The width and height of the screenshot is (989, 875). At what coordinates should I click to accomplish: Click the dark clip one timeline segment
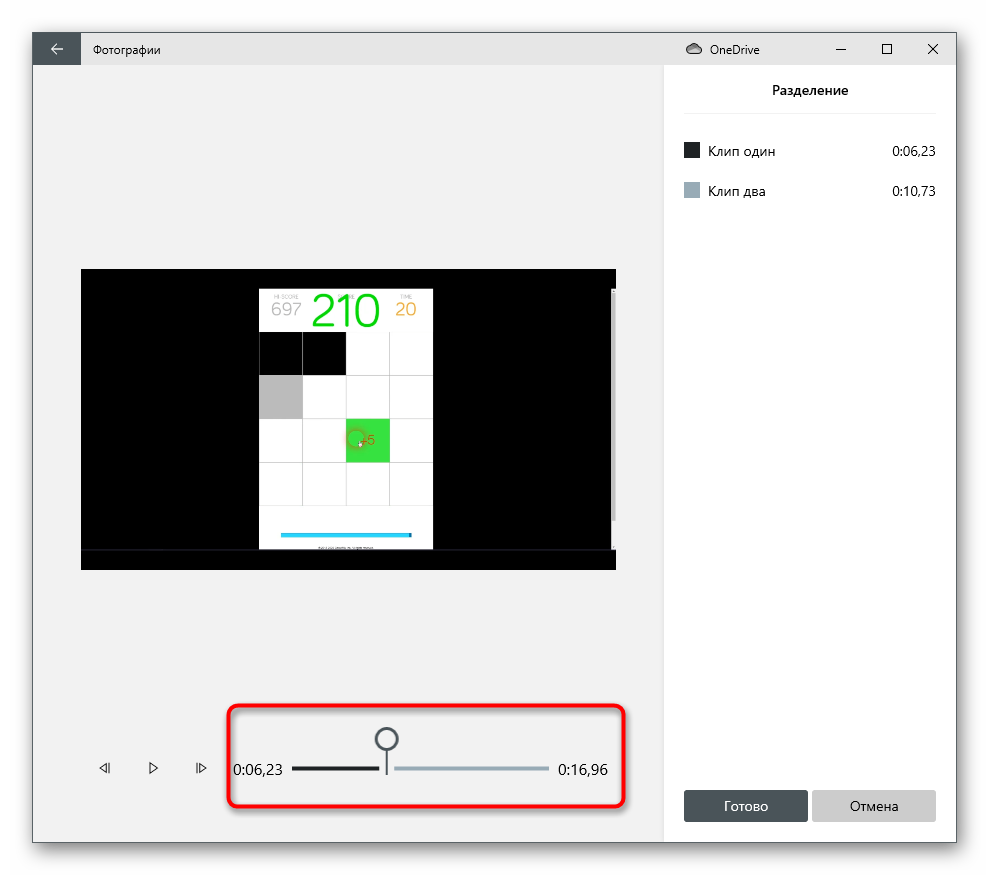point(336,768)
